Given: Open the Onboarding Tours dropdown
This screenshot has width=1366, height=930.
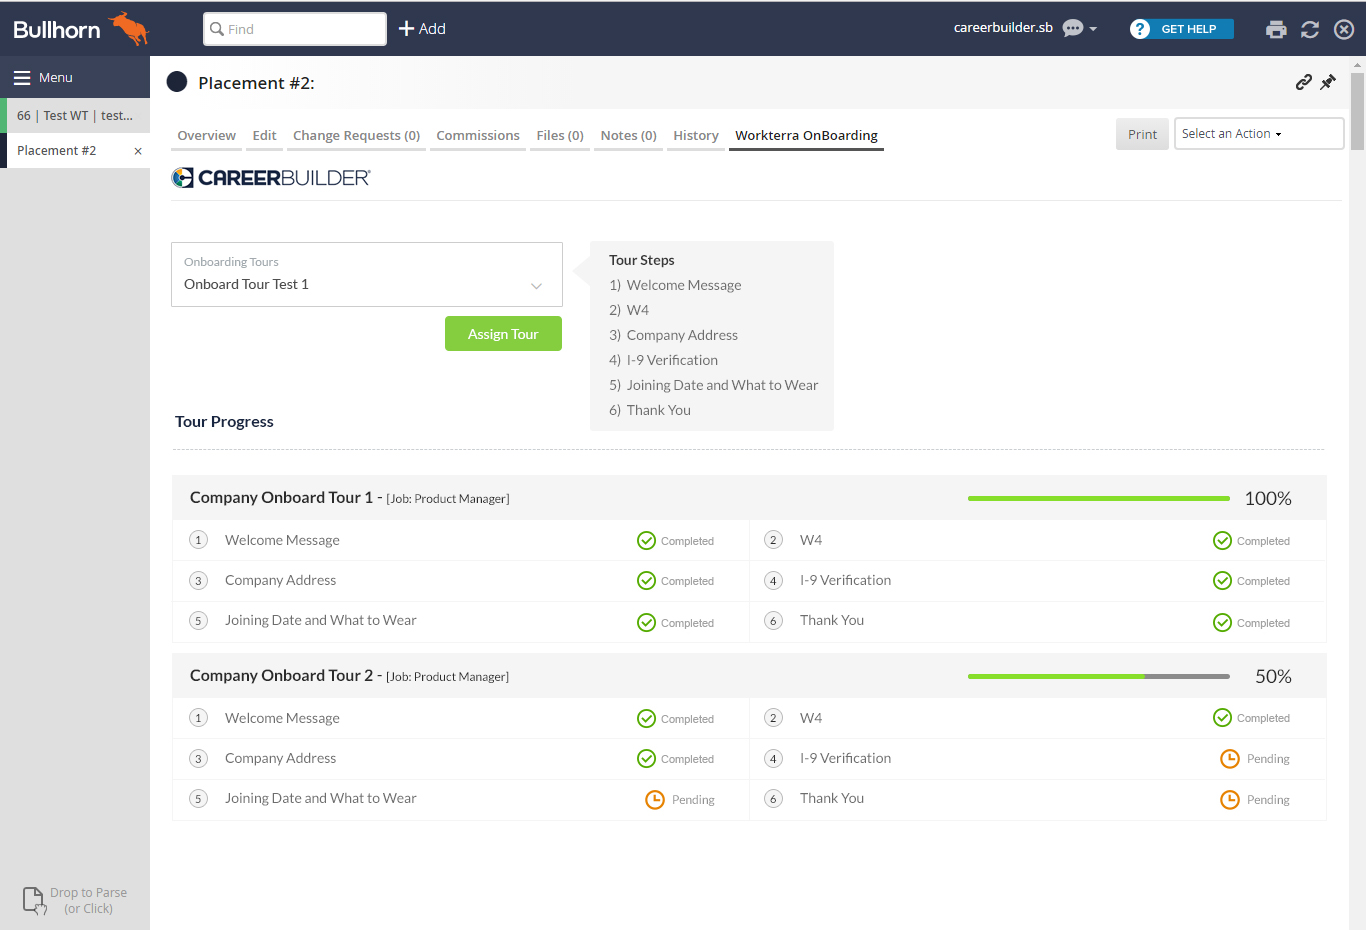Looking at the screenshot, I should point(367,274).
